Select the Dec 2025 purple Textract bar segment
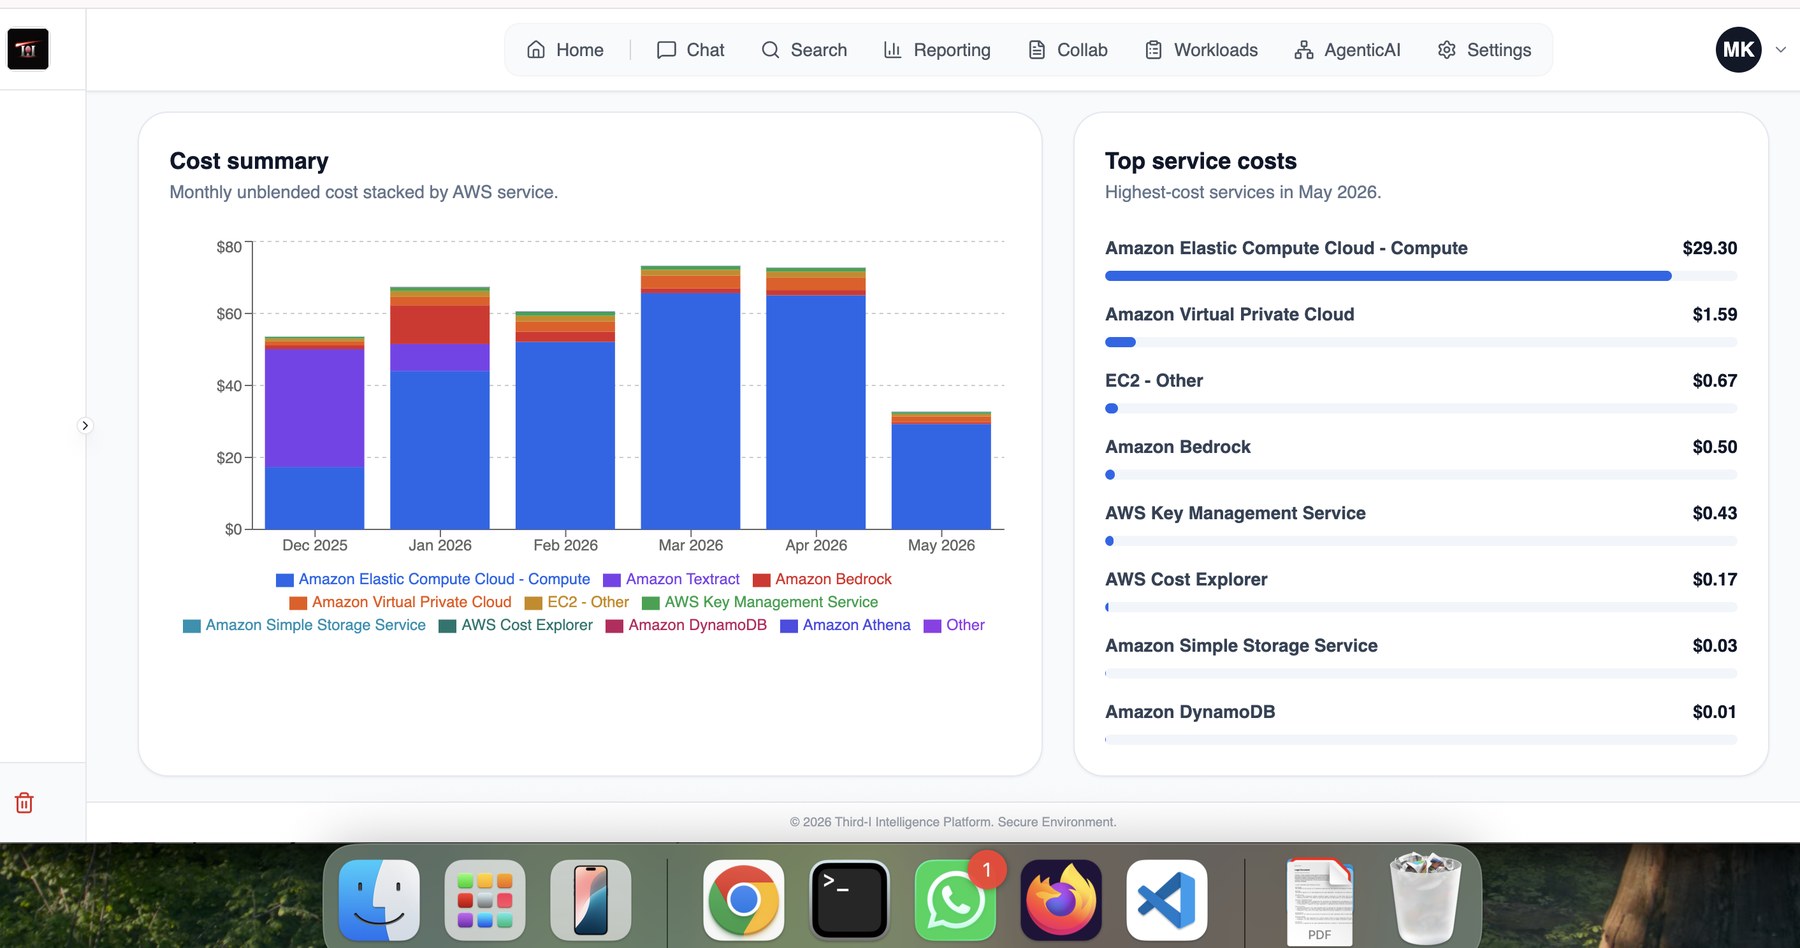The image size is (1800, 948). click(315, 408)
